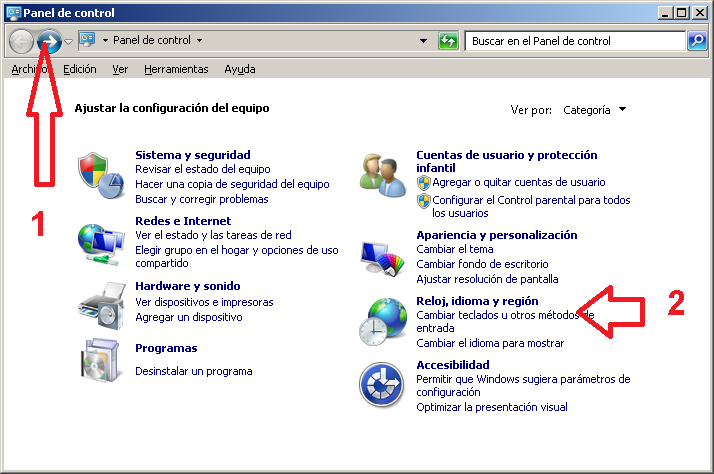
Task: Click shield icon beside Agregar o quitar cuentas
Action: (x=423, y=183)
